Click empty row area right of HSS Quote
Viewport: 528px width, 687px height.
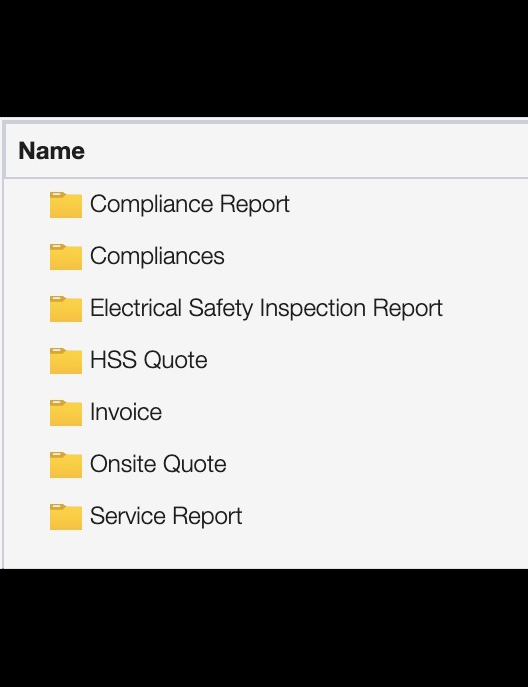(x=368, y=360)
